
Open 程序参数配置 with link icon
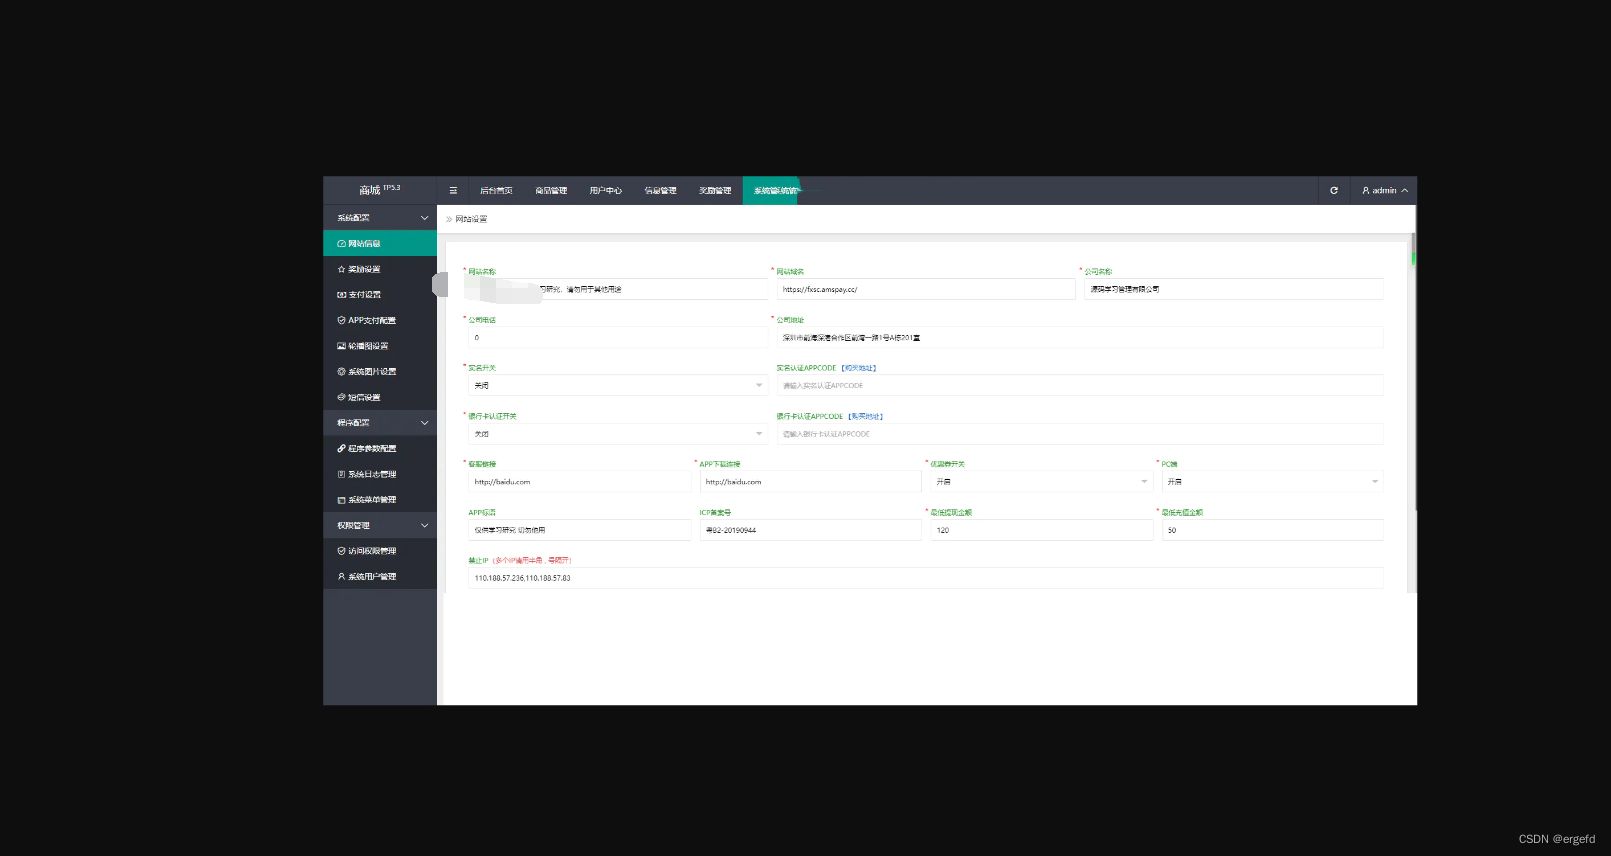point(371,449)
